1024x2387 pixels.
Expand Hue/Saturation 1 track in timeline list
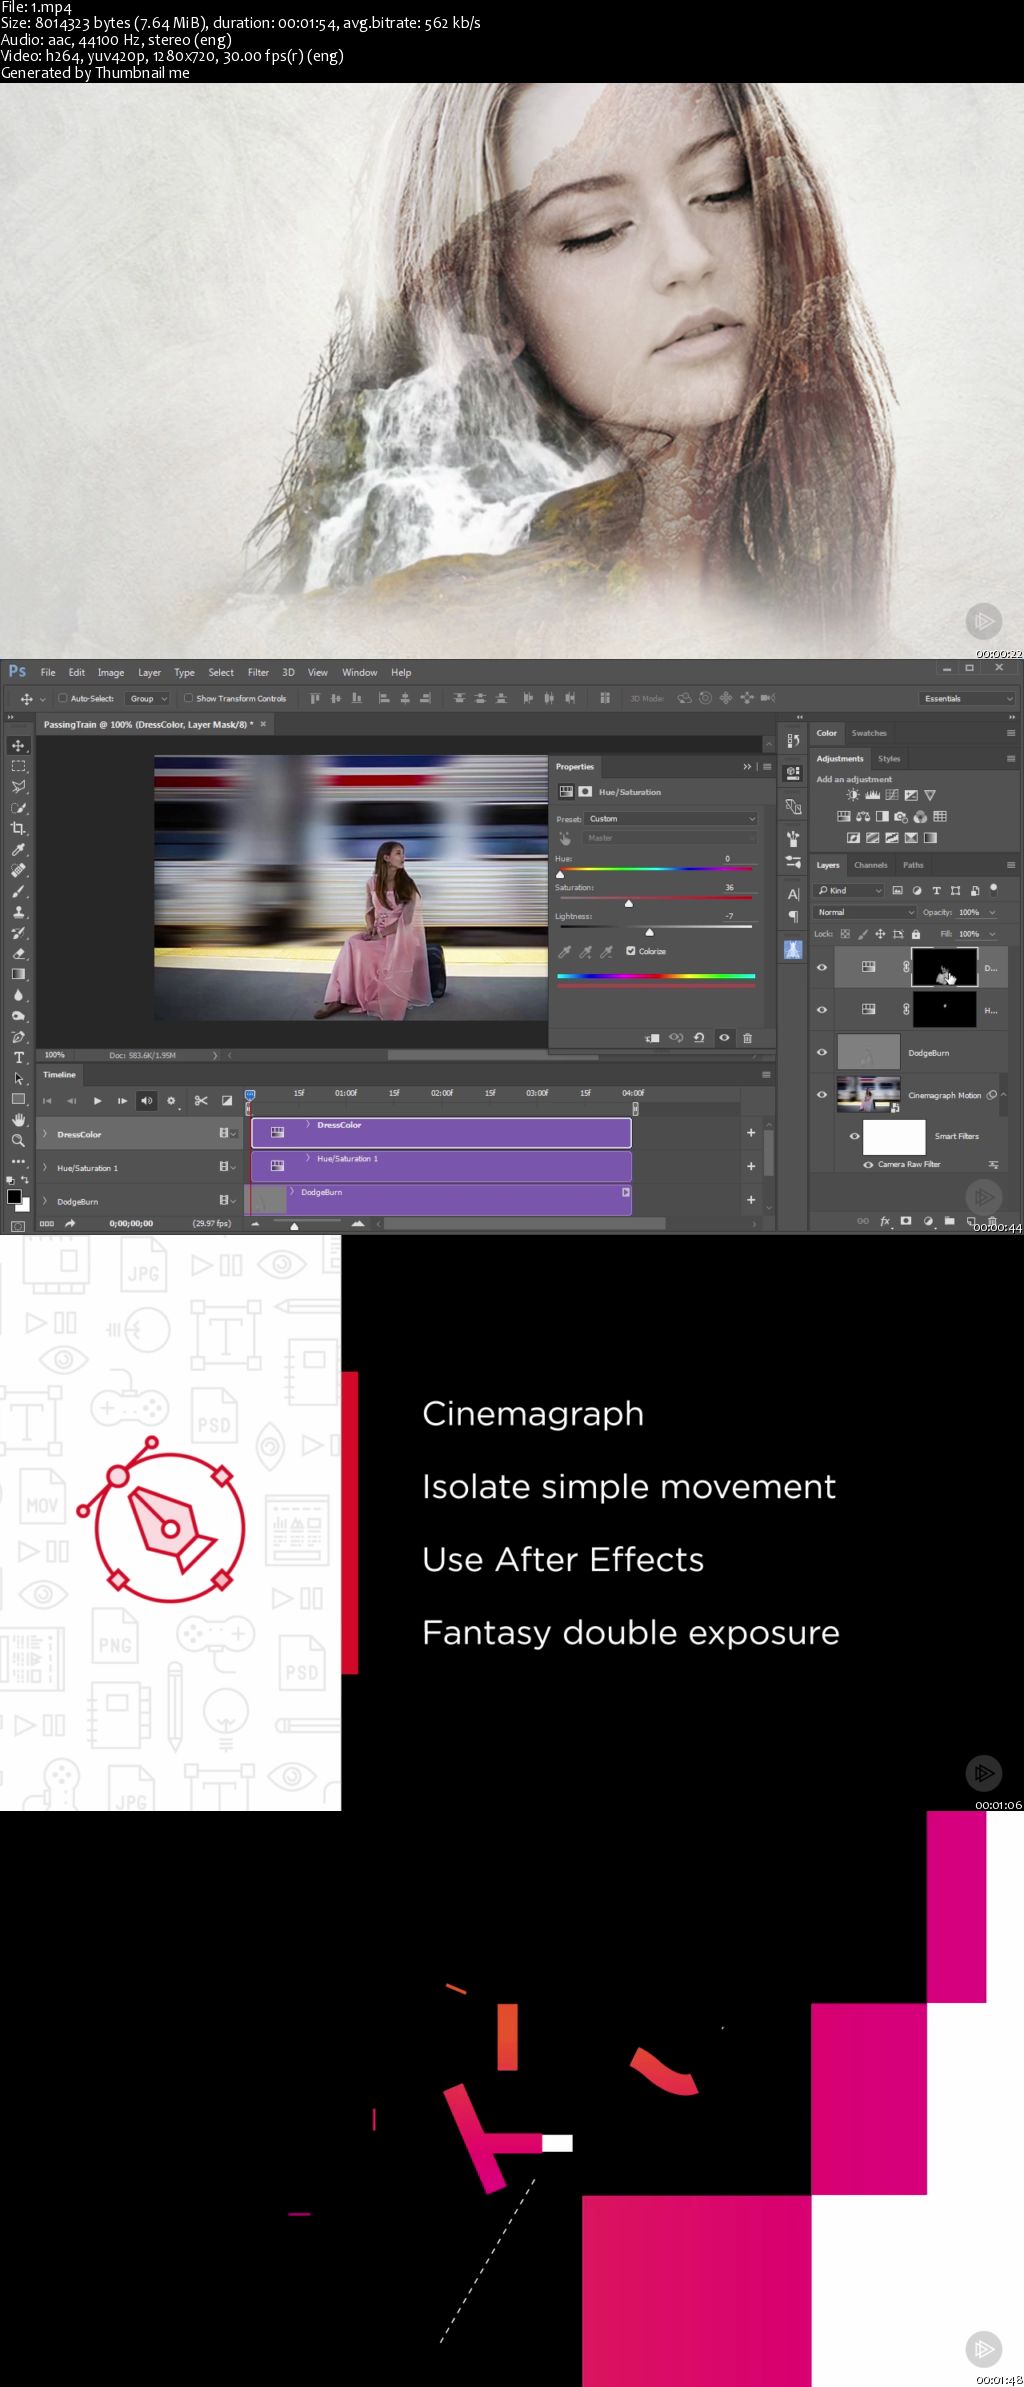point(44,1168)
